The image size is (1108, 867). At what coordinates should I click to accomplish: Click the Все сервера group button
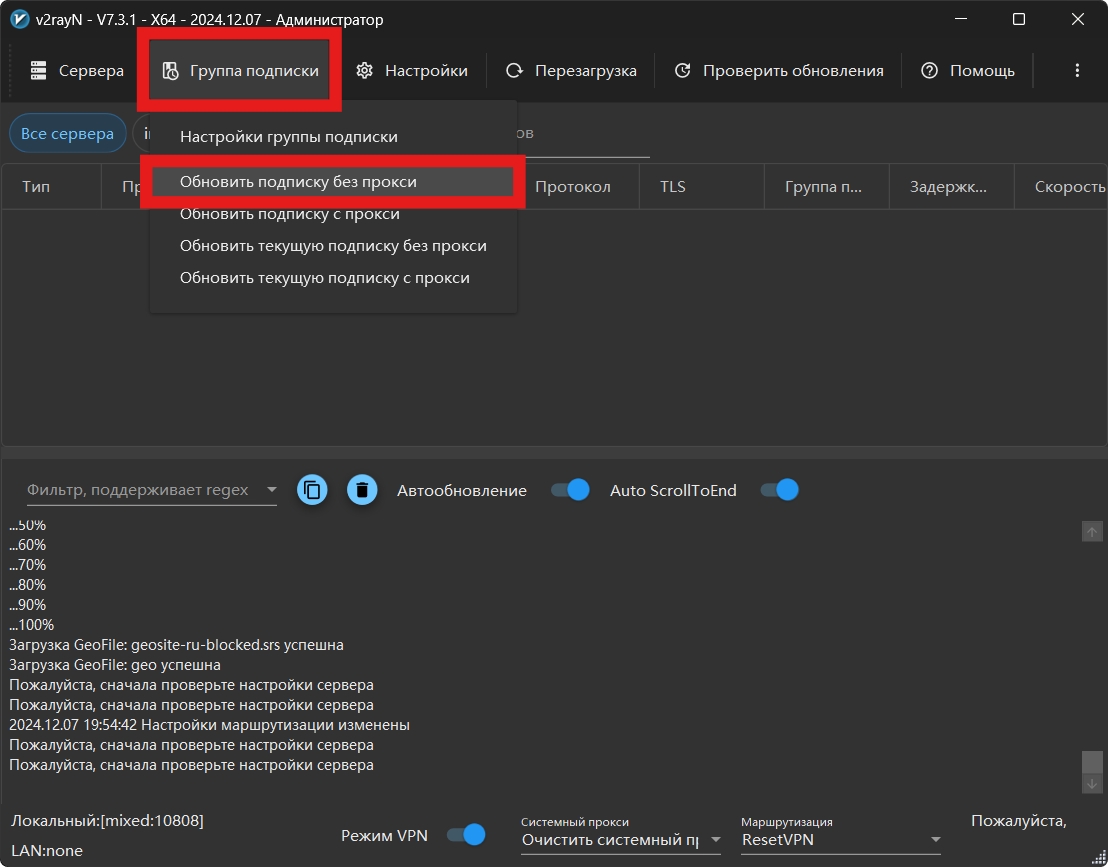(x=68, y=134)
